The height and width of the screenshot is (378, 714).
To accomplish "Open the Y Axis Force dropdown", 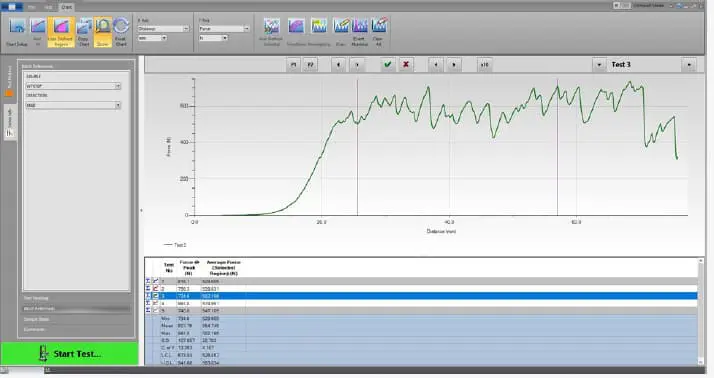I will pyautogui.click(x=224, y=29).
